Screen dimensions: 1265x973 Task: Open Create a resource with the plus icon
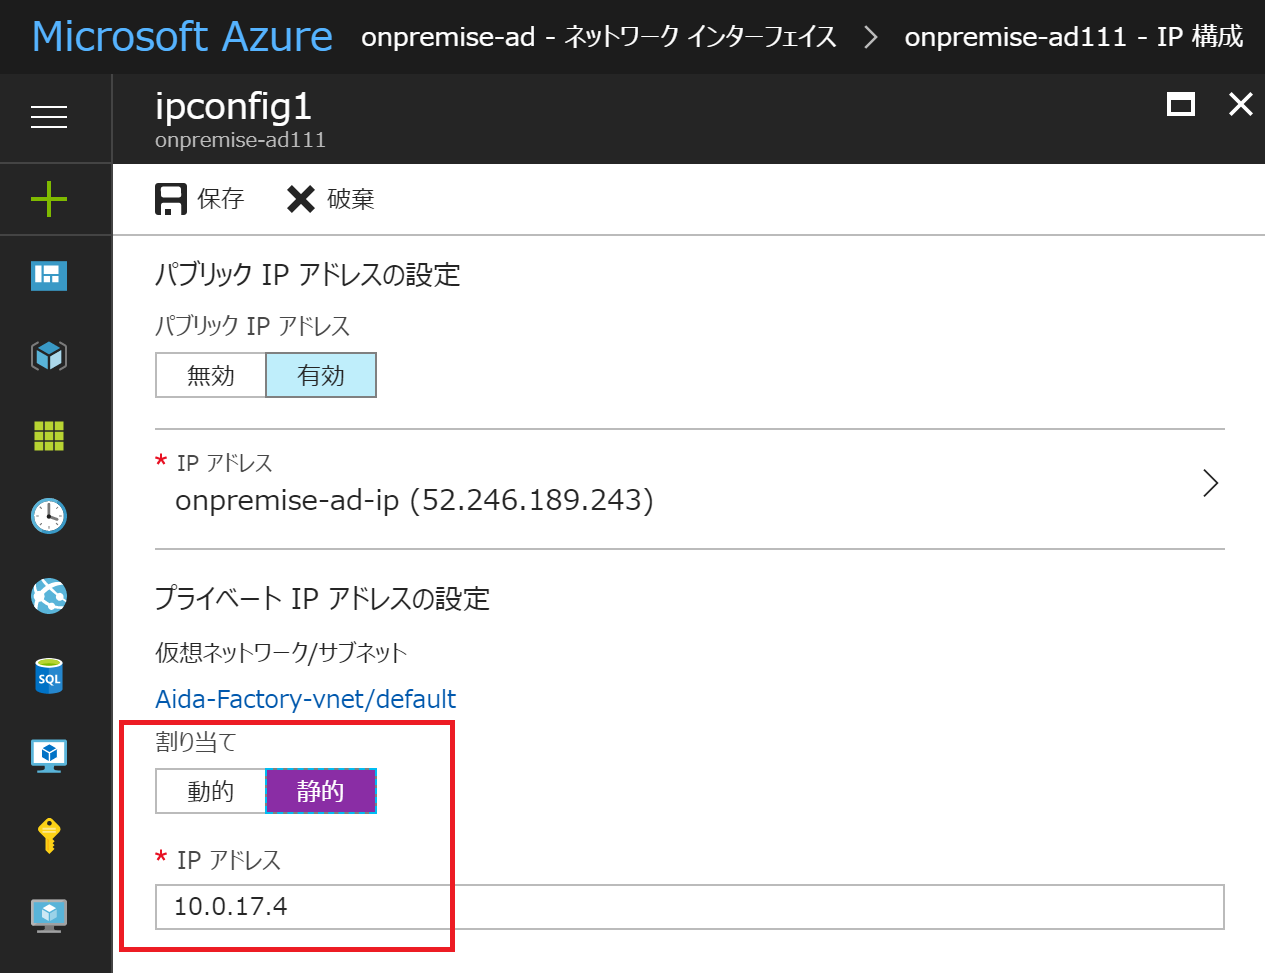(48, 198)
